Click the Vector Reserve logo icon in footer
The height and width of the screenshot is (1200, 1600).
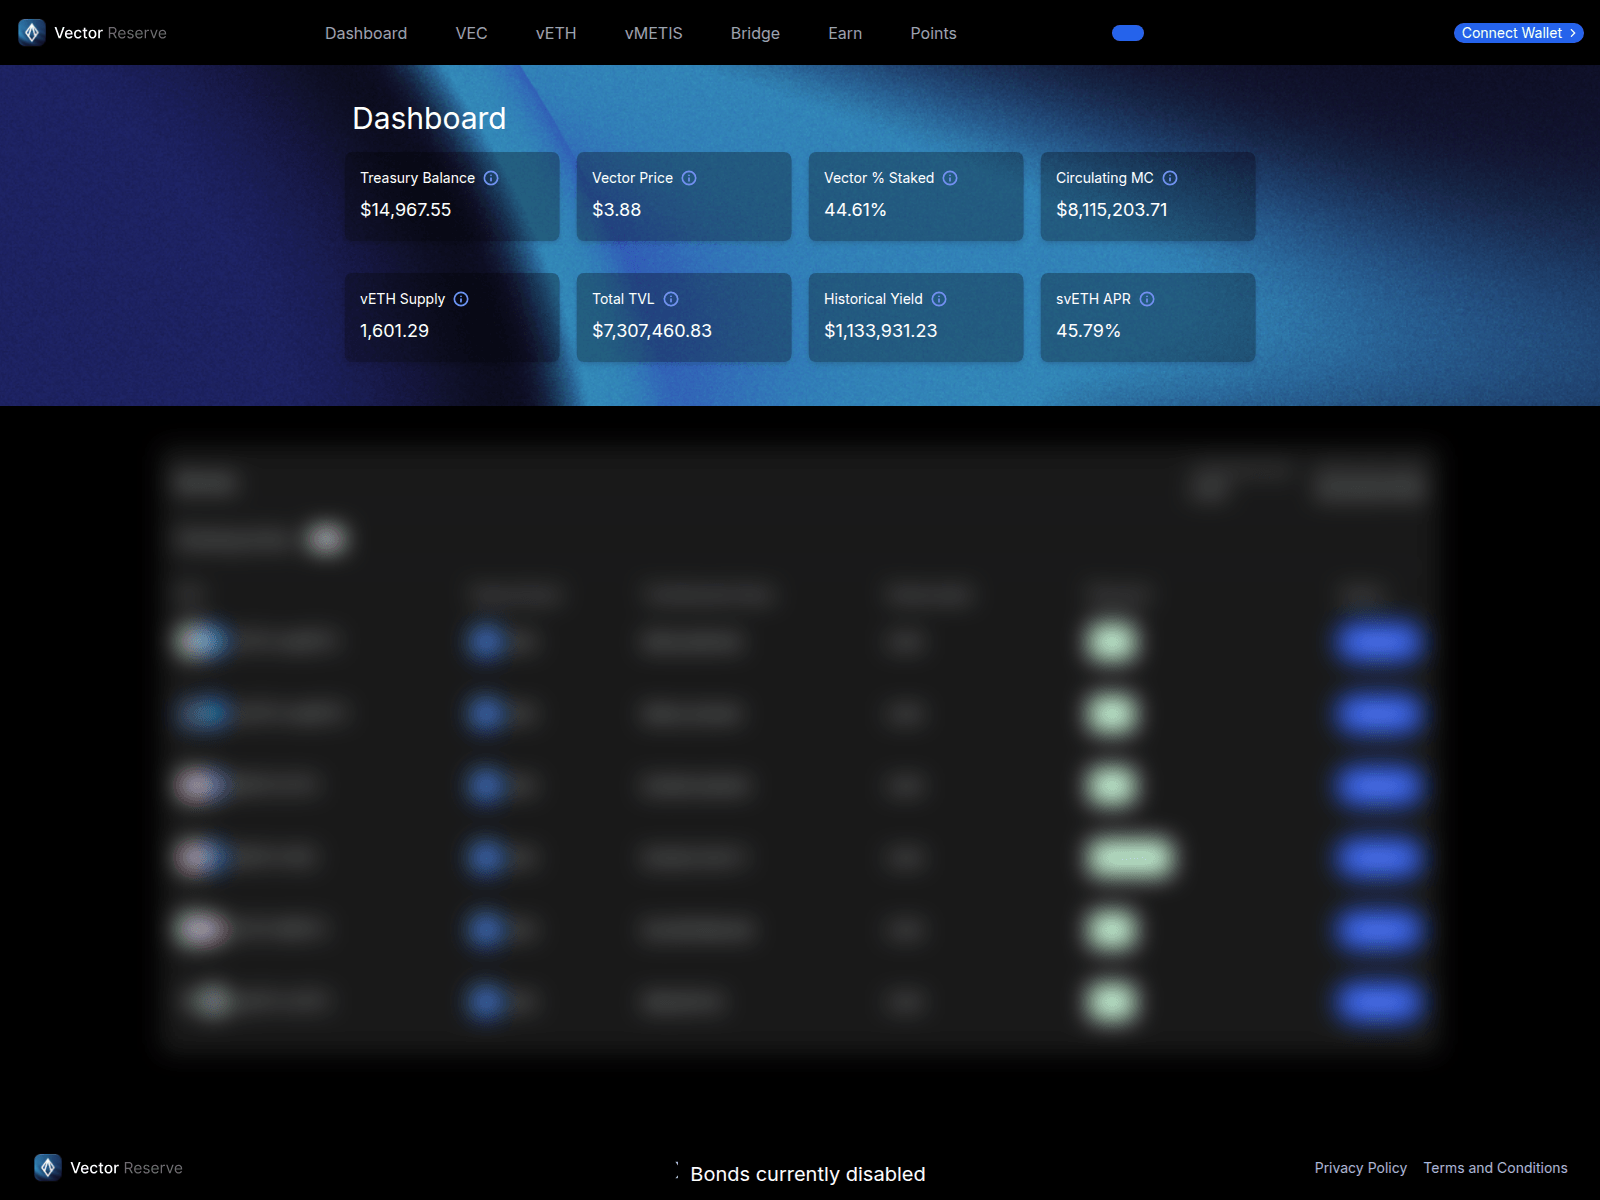point(48,1167)
